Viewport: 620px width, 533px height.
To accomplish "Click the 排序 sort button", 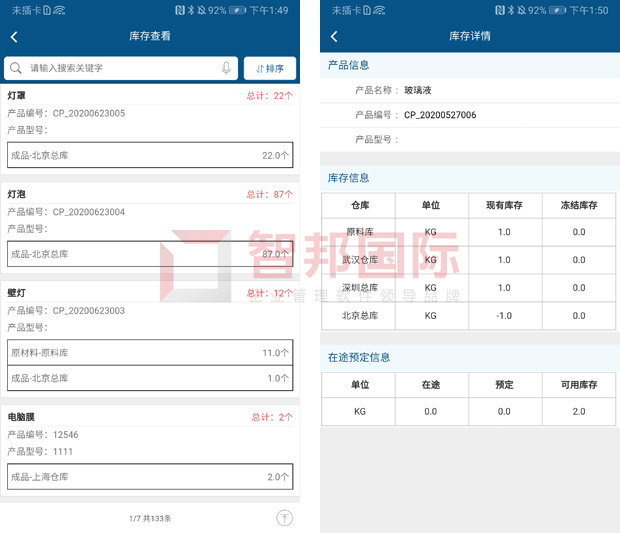I will [270, 68].
